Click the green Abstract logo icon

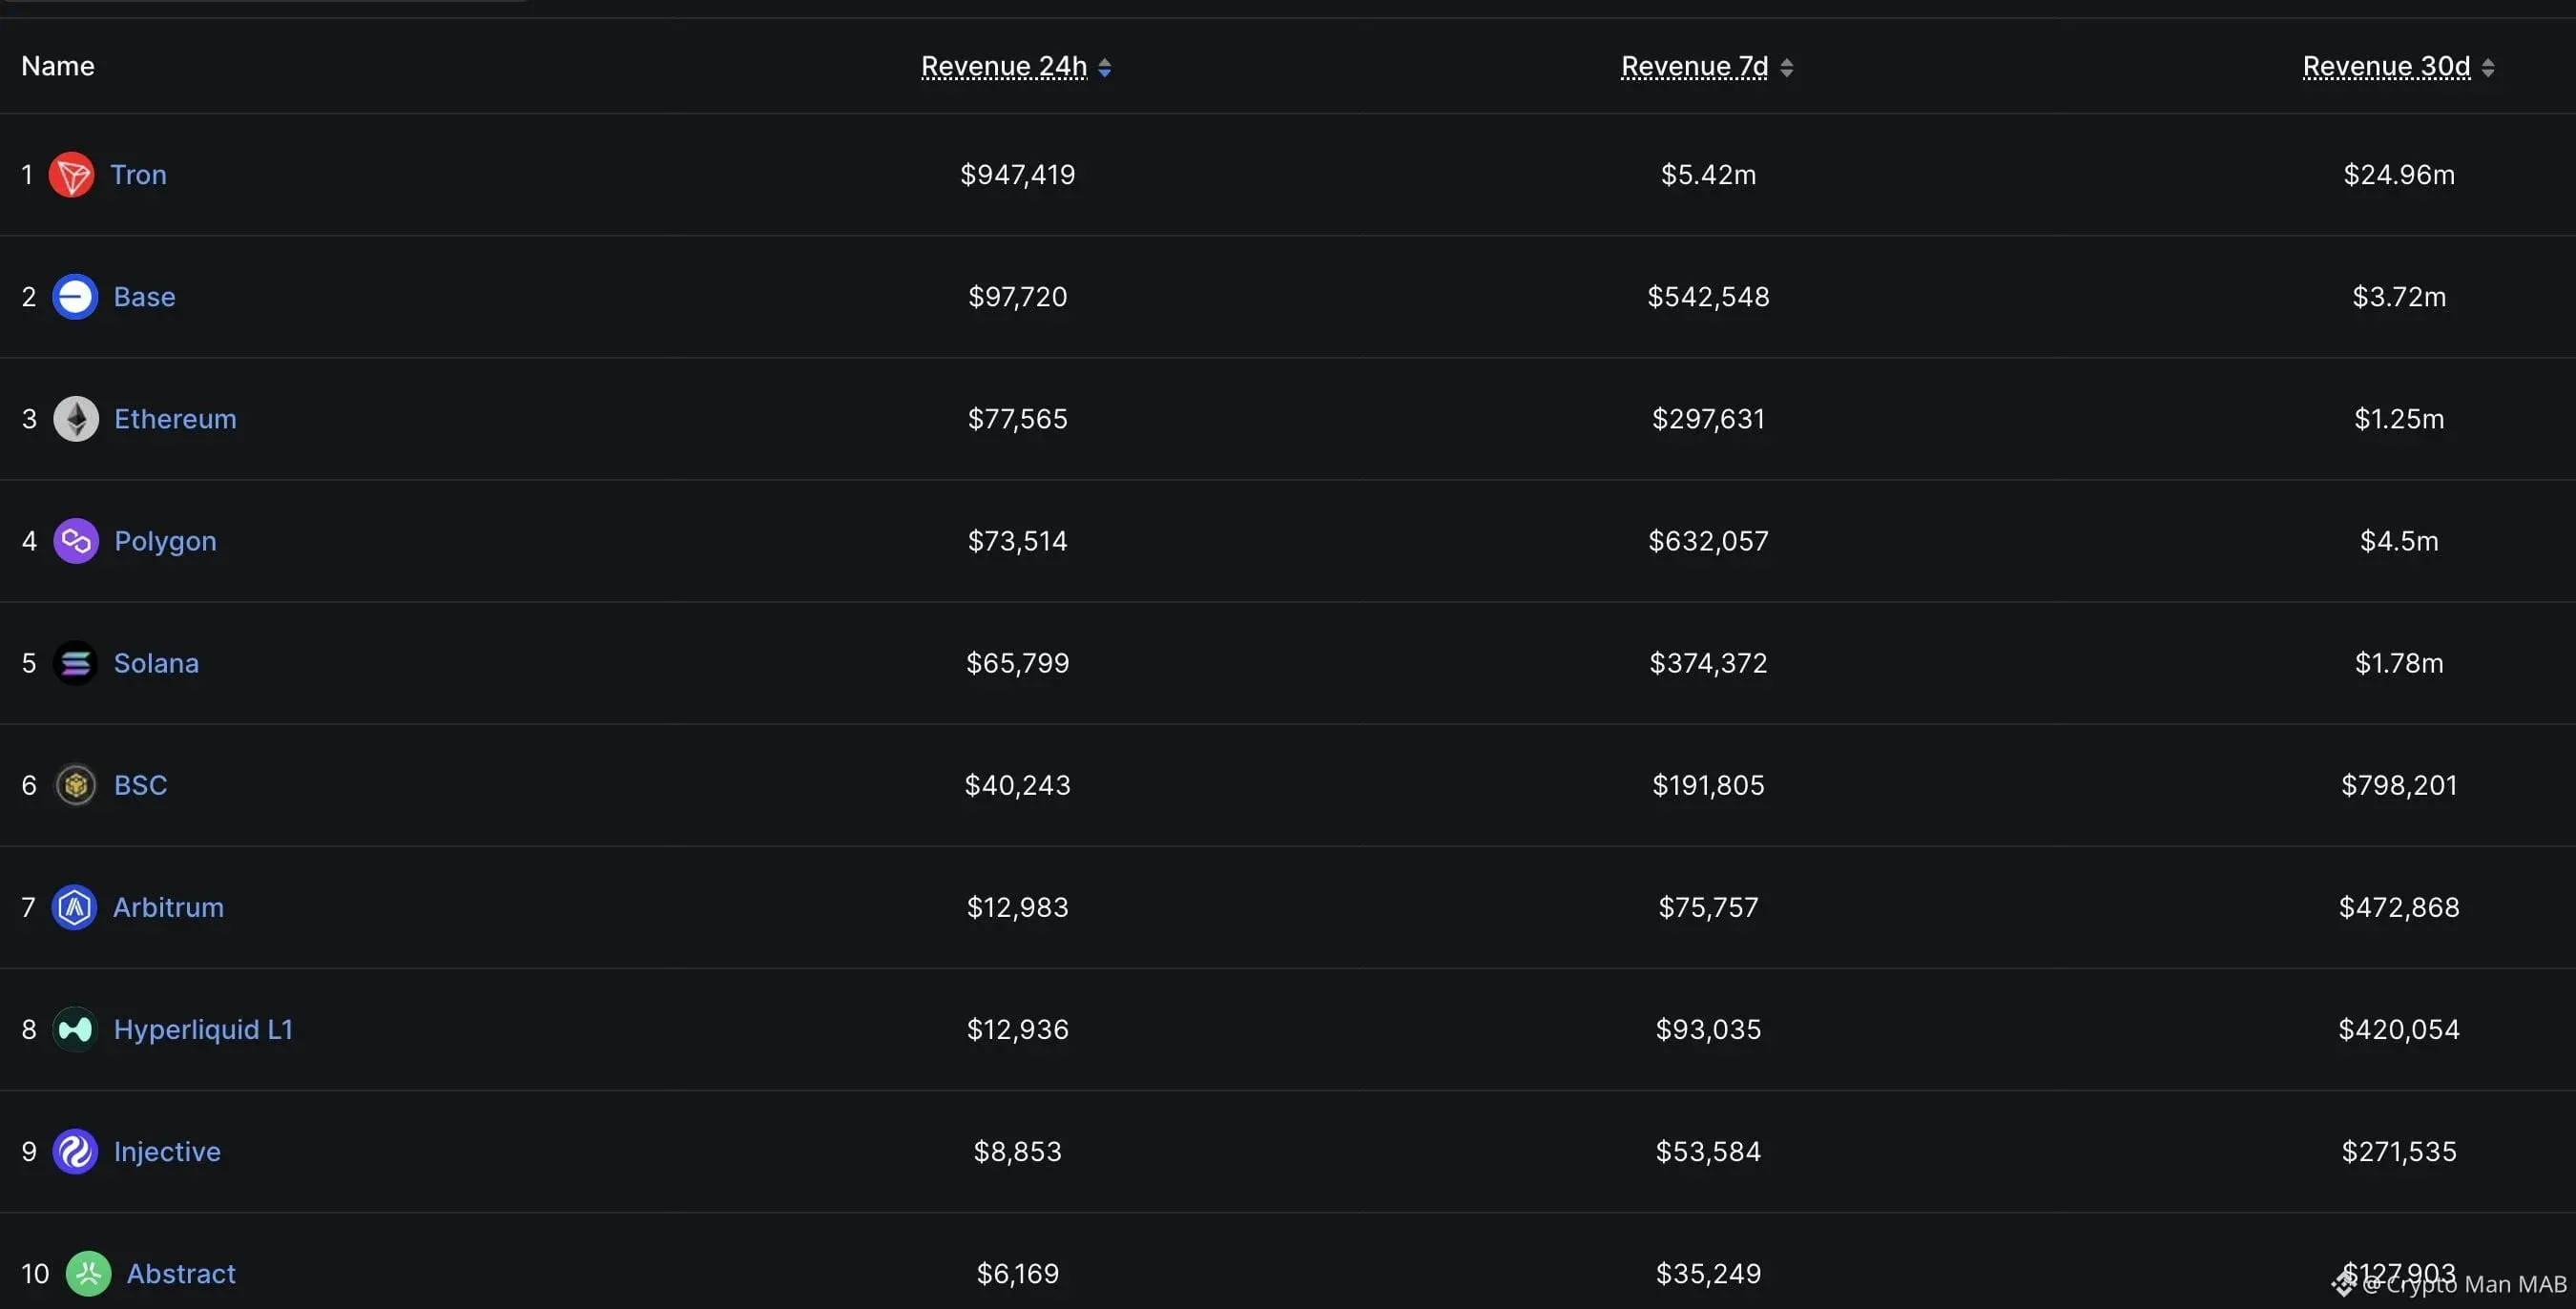(x=88, y=1273)
